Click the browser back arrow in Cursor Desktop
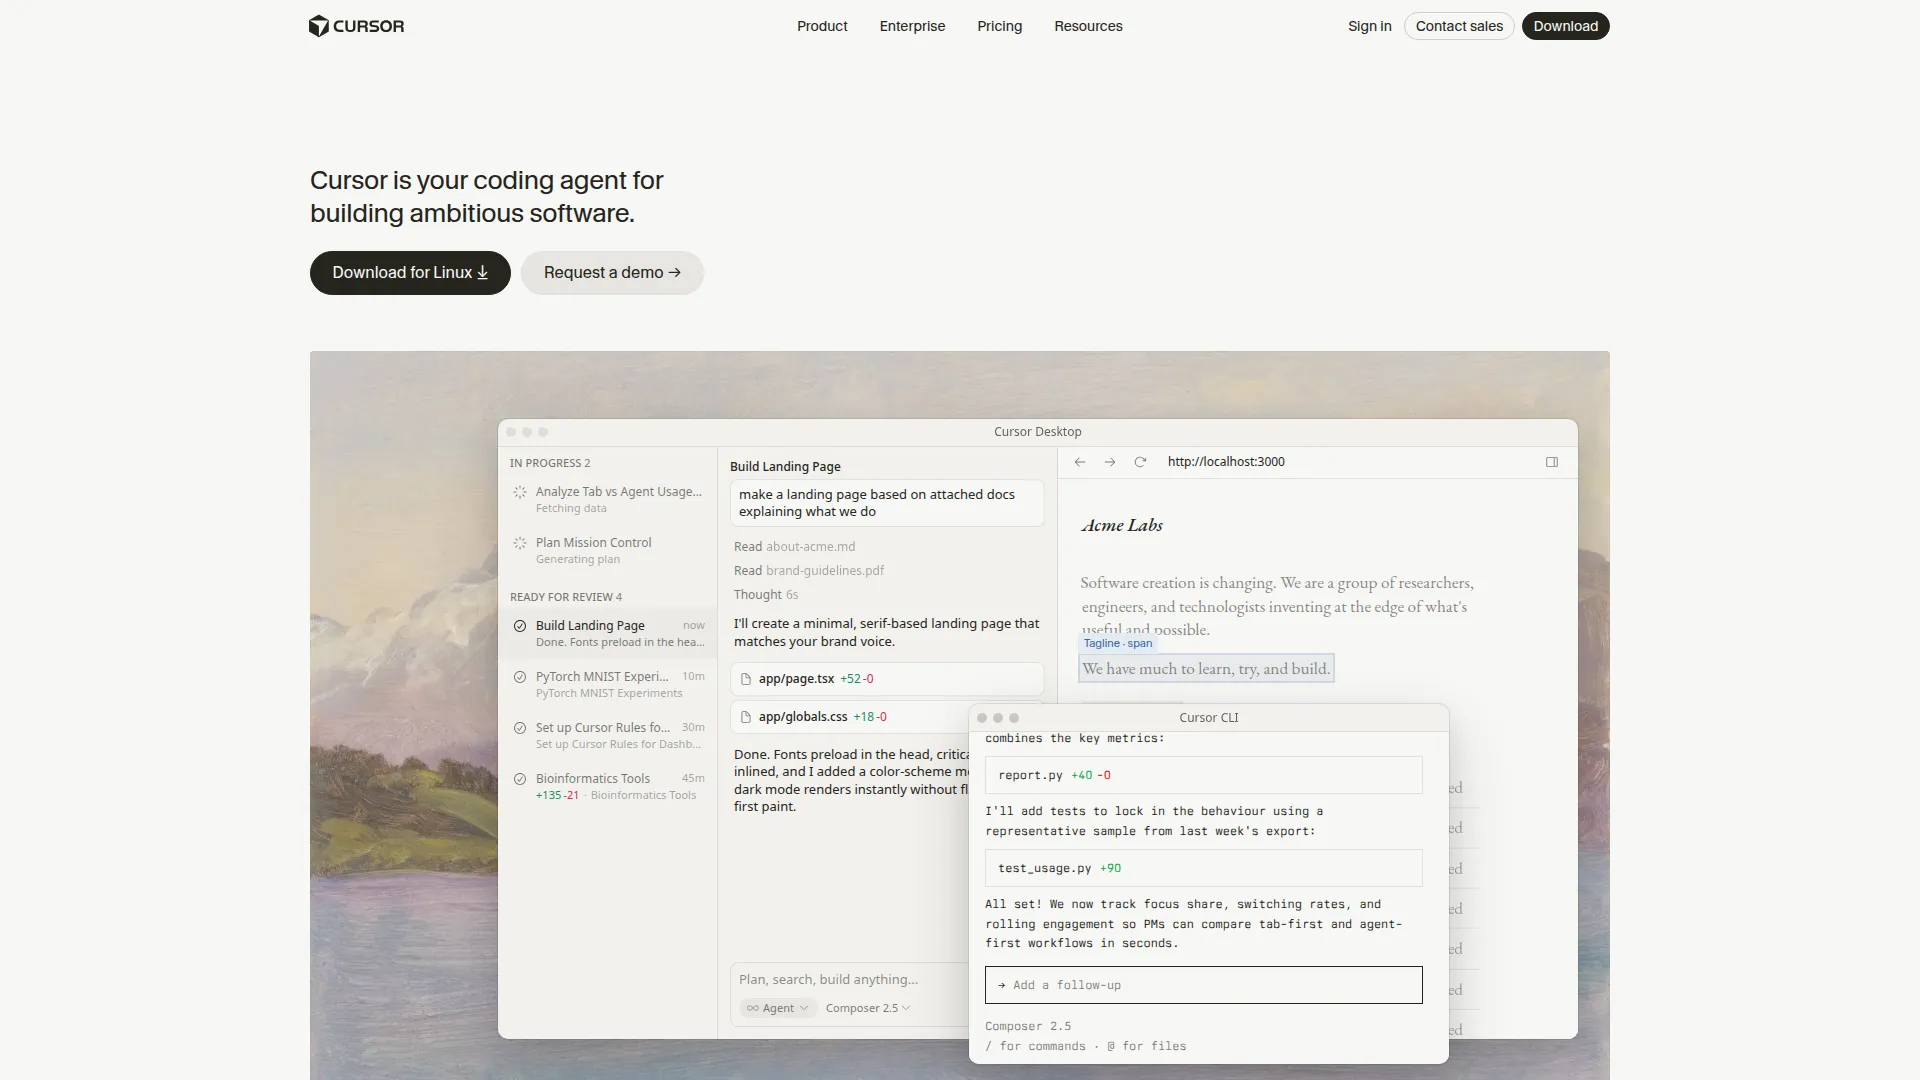 pyautogui.click(x=1080, y=462)
